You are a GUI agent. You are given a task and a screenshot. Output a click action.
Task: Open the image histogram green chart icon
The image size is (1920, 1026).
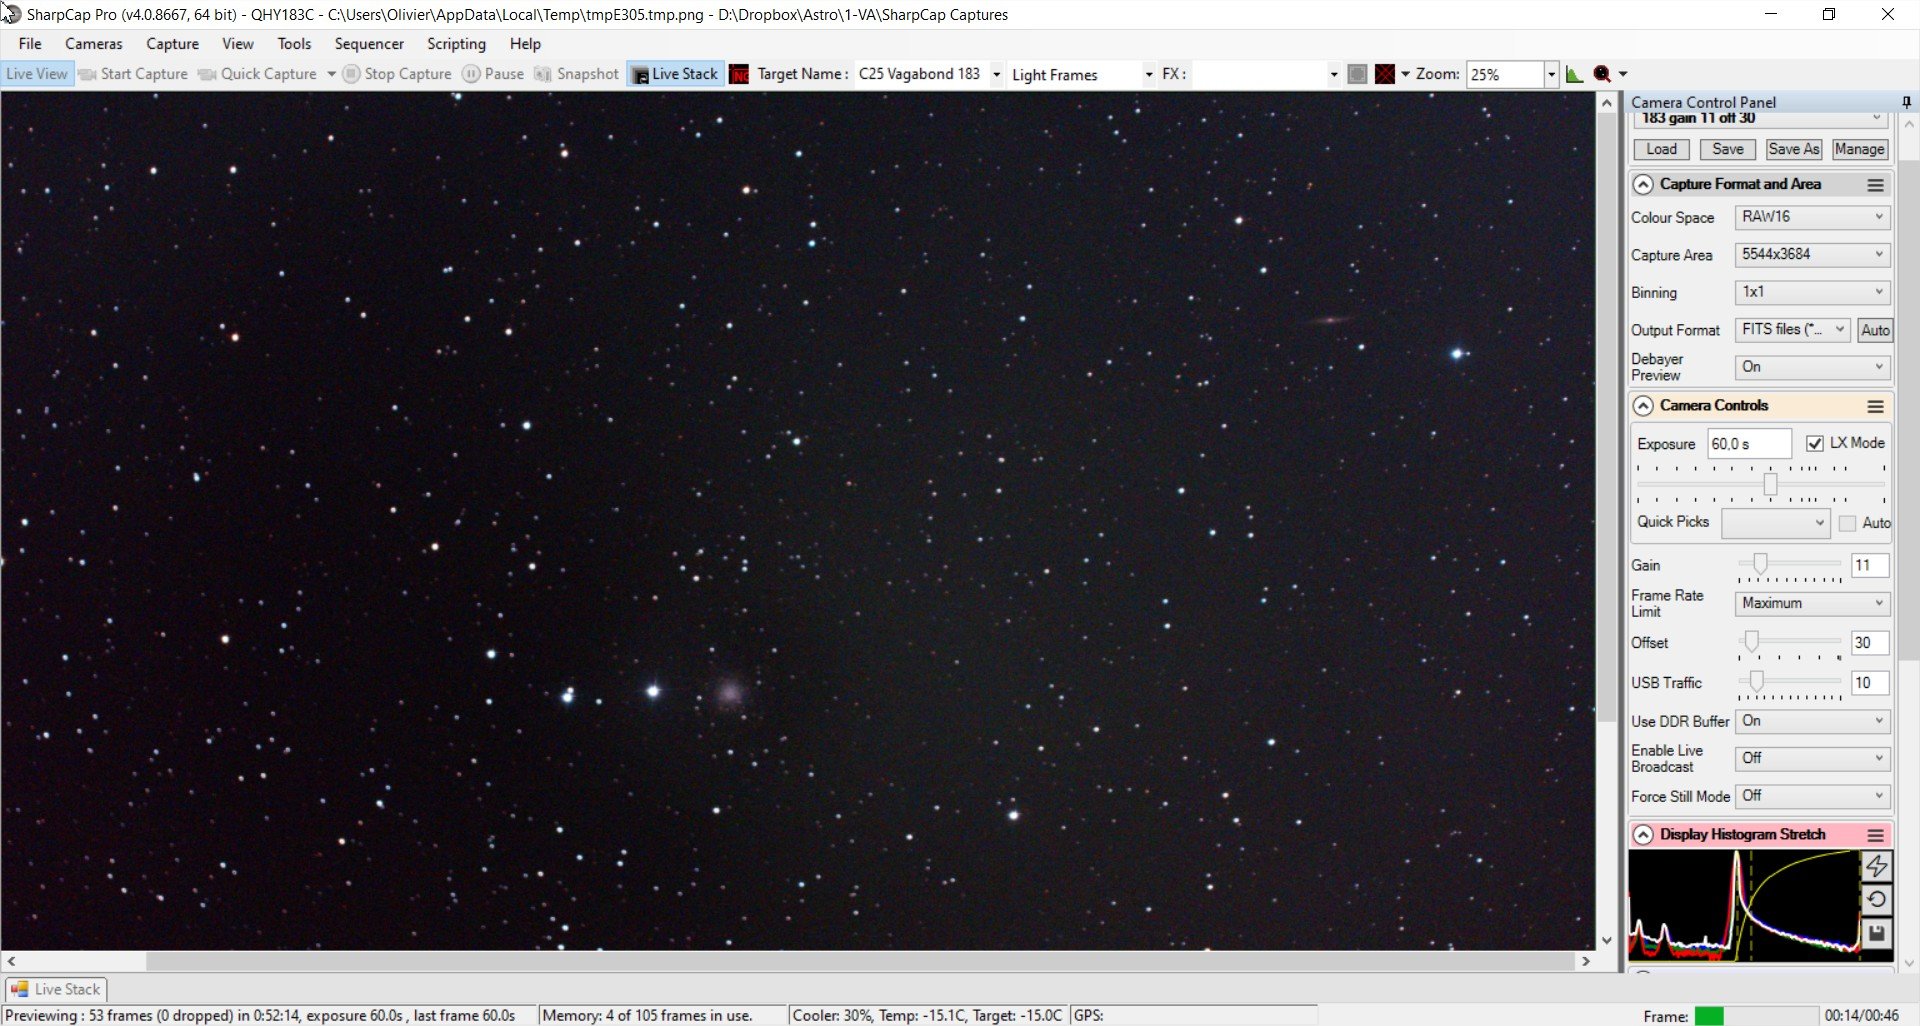(1574, 74)
